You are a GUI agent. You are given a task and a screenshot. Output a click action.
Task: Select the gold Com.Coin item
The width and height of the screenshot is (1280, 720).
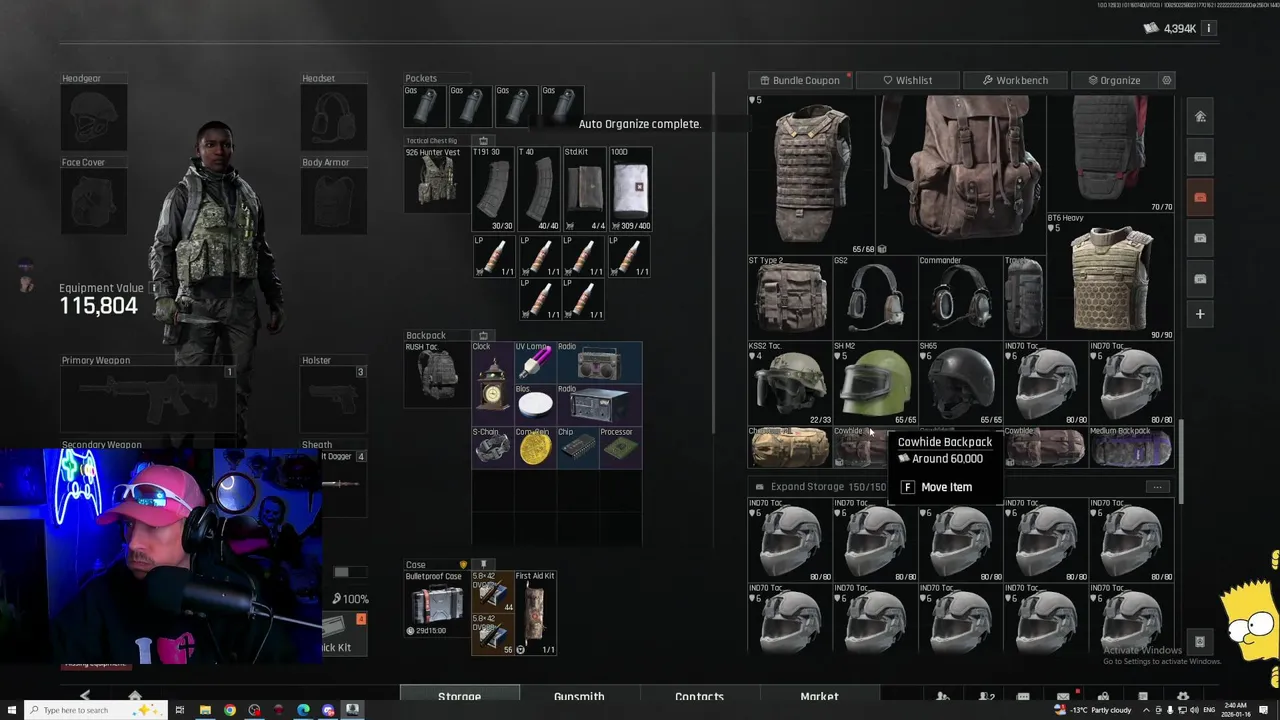click(x=535, y=447)
